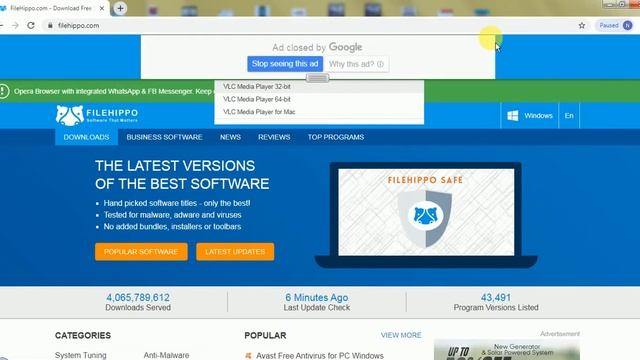
Task: Click the New Generator advertisement image
Action: pos(507,349)
